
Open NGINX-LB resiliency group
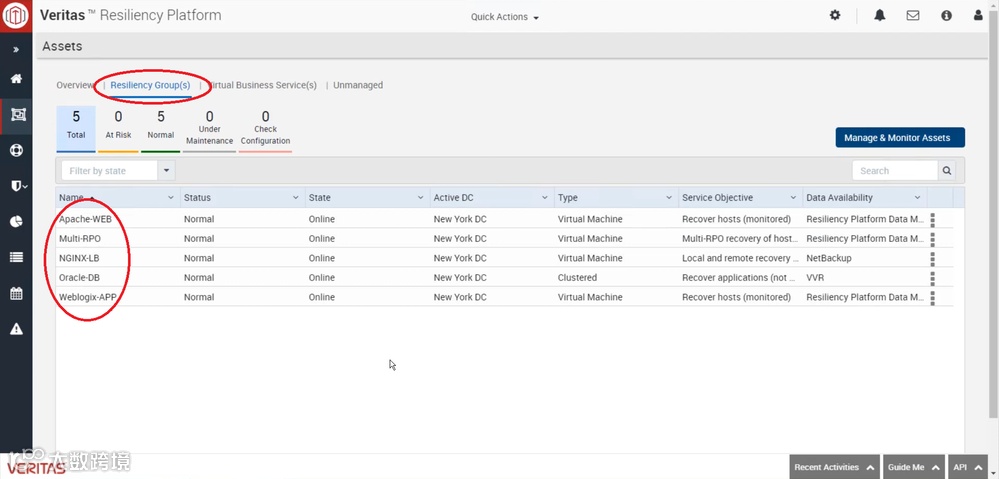[79, 258]
